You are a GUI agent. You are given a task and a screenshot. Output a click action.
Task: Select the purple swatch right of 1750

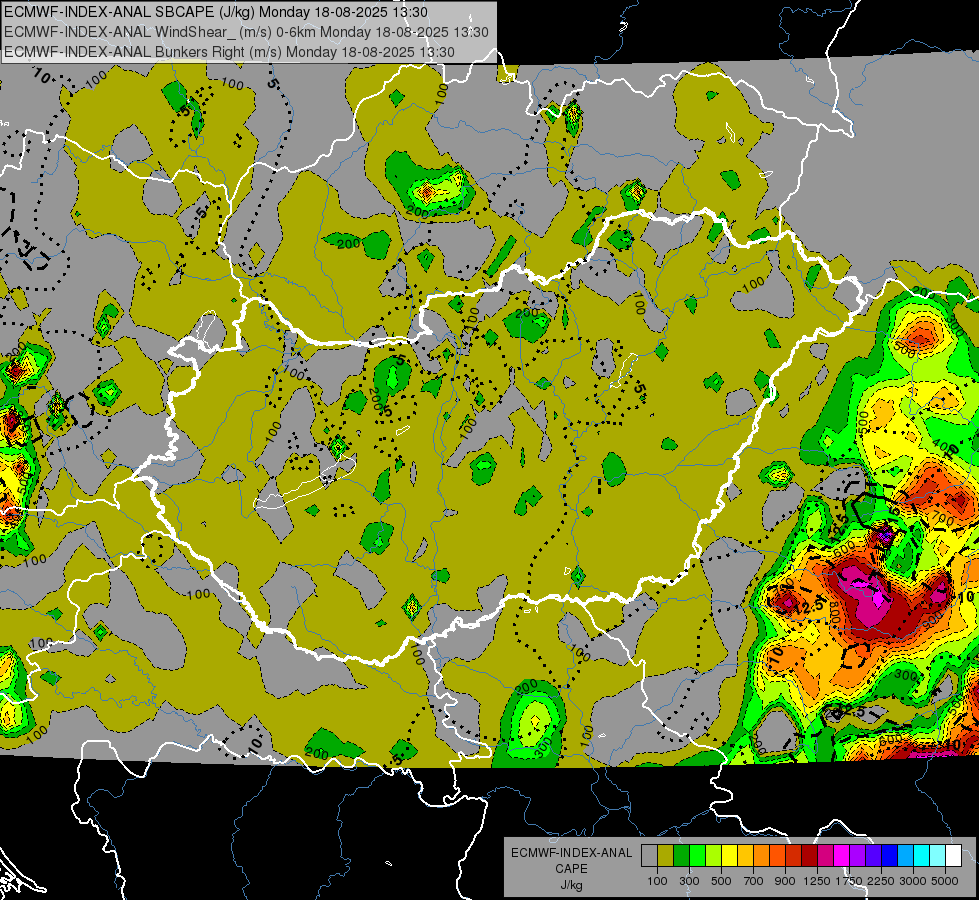click(857, 856)
